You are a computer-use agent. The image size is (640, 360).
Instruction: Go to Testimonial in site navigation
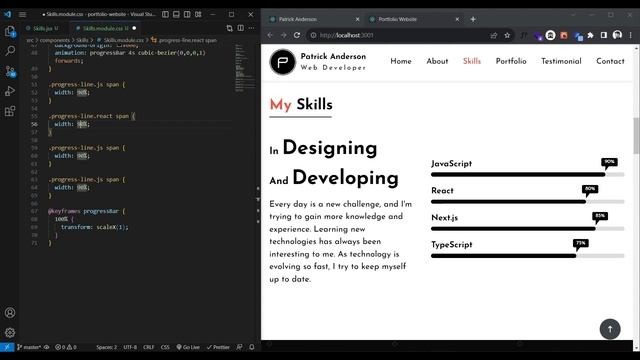point(561,61)
